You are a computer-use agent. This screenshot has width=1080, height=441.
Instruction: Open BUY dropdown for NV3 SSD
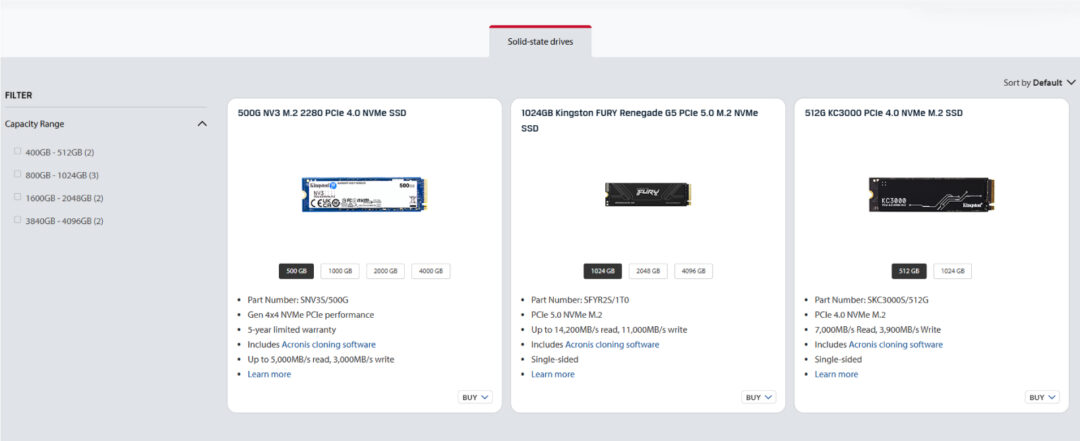pos(476,397)
